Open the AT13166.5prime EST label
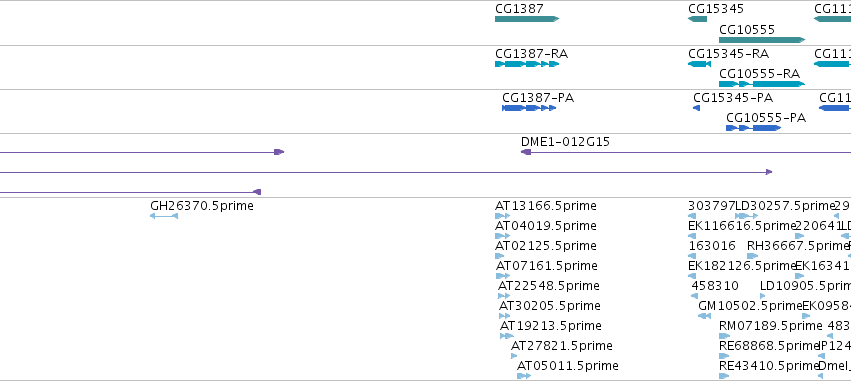The image size is (851, 381). coord(545,206)
